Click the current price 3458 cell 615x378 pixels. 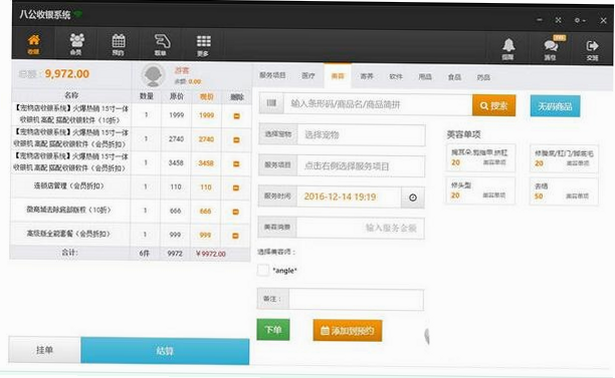[x=206, y=163]
